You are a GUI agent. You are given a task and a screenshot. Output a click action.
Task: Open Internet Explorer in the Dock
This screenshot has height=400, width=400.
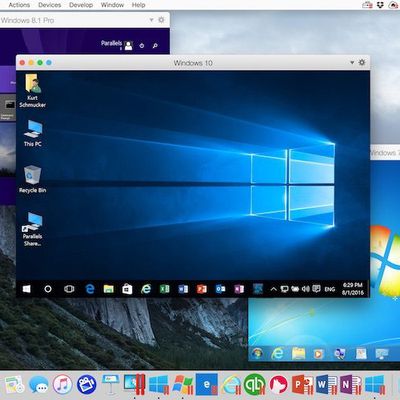(231, 384)
